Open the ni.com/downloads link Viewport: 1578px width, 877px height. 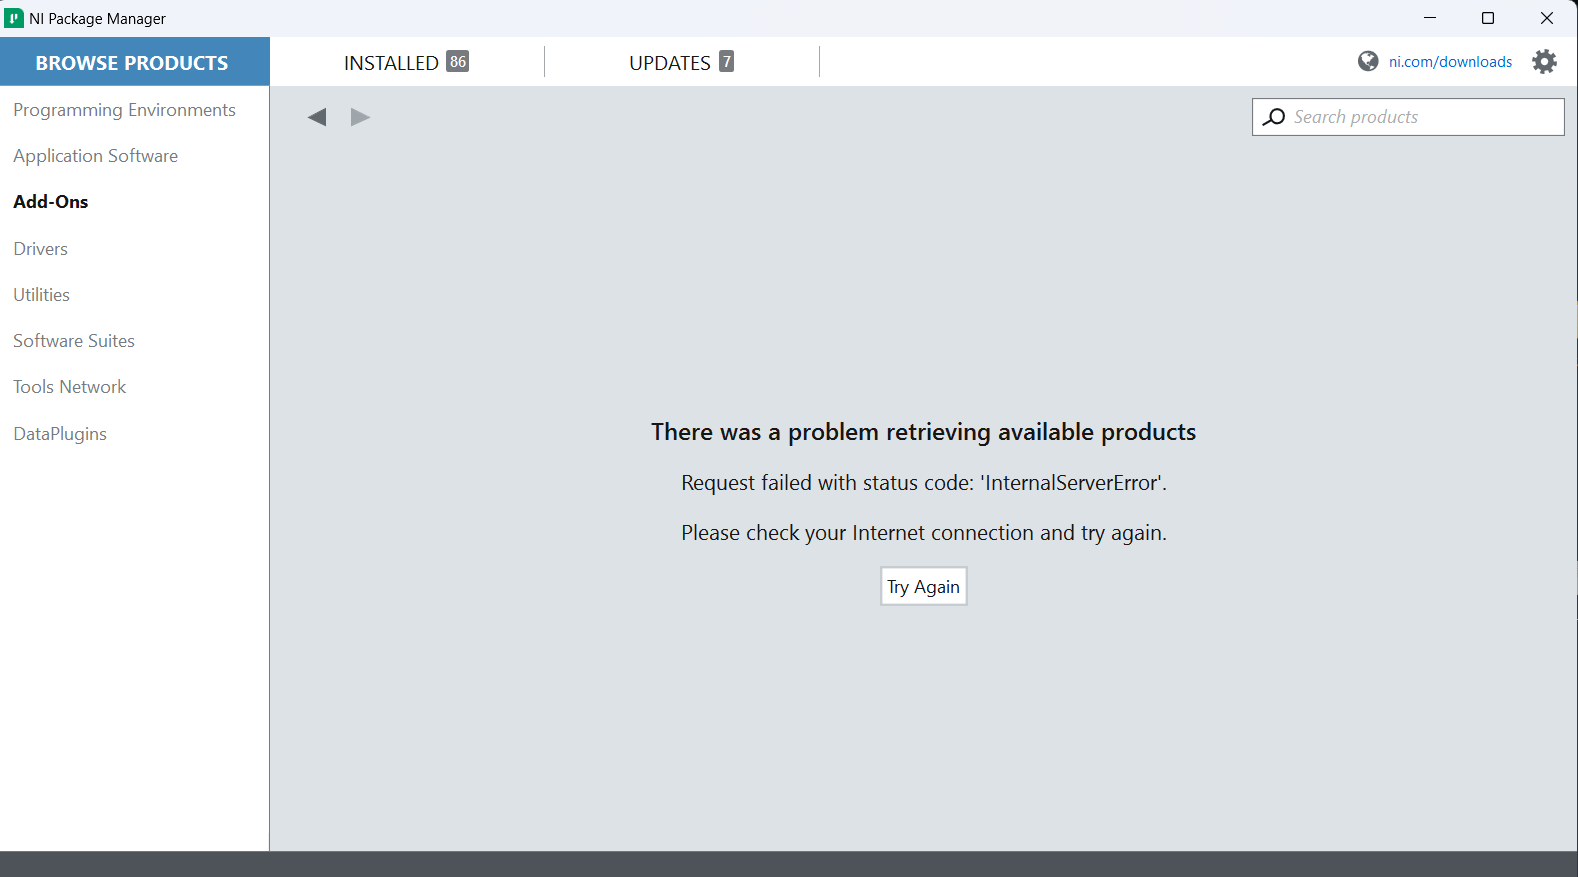point(1450,62)
